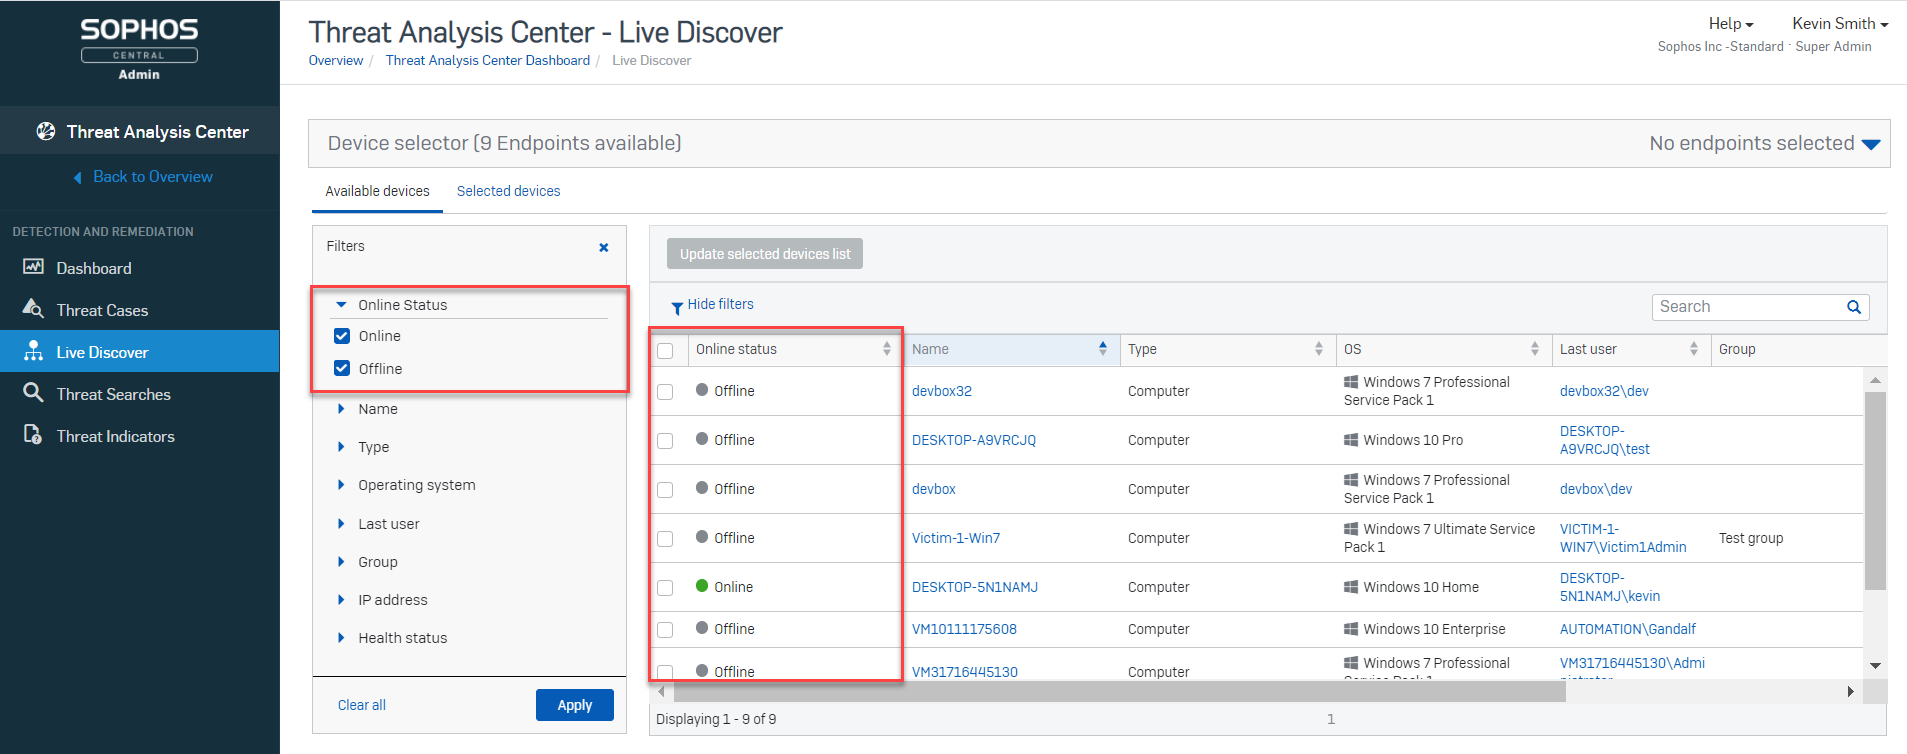This screenshot has height=754, width=1907.
Task: Click the Windows logo in the Windows 10 Pro row
Action: [1351, 440]
